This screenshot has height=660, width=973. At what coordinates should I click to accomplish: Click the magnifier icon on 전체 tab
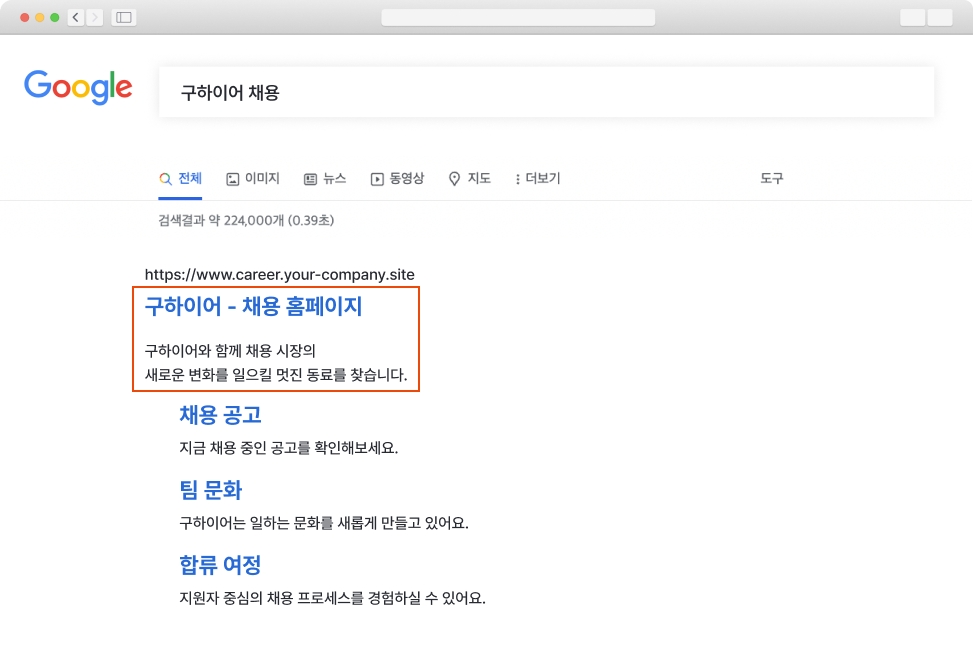click(x=165, y=179)
